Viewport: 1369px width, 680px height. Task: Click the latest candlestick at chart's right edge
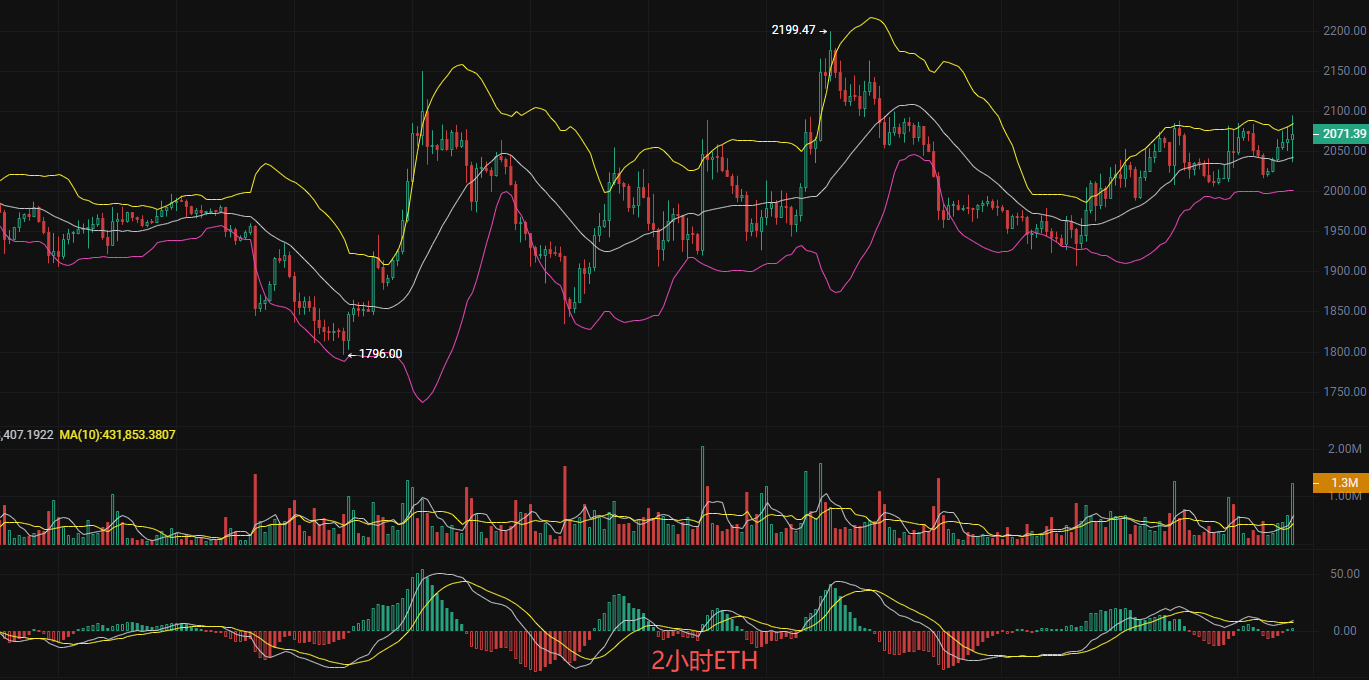click(1292, 135)
